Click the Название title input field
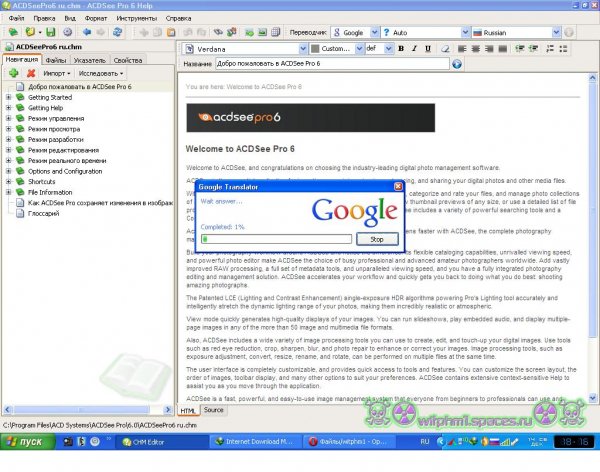Image resolution: width=600 pixels, height=472 pixels. coord(332,64)
